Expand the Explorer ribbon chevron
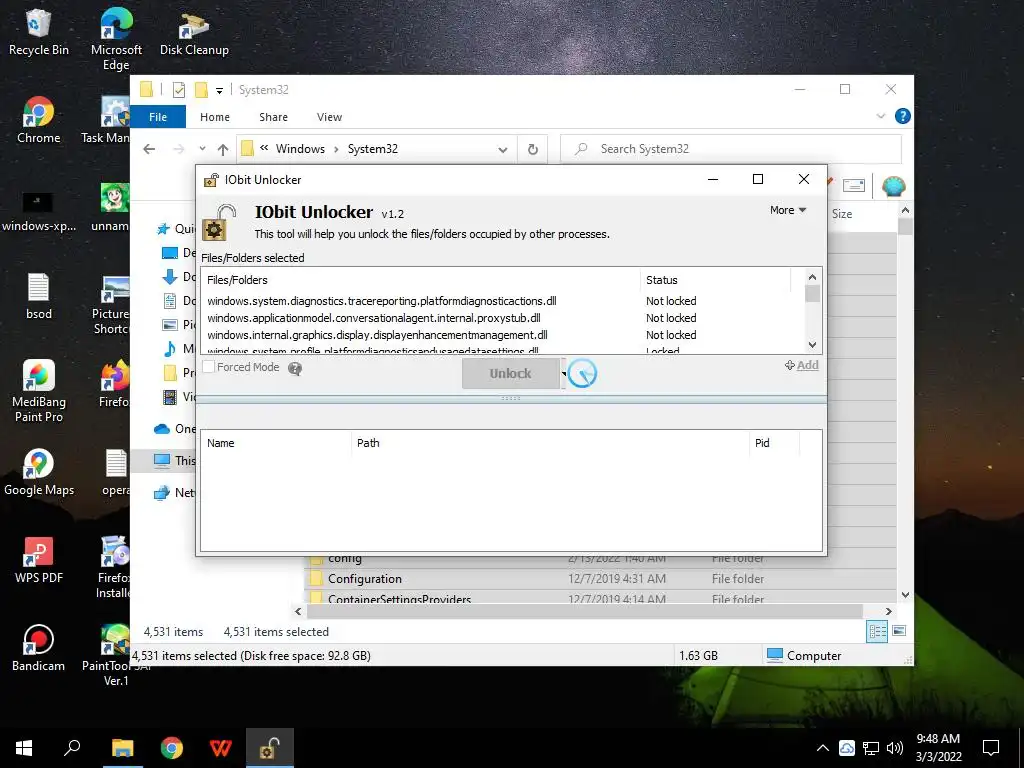The height and width of the screenshot is (768, 1024). [x=880, y=116]
